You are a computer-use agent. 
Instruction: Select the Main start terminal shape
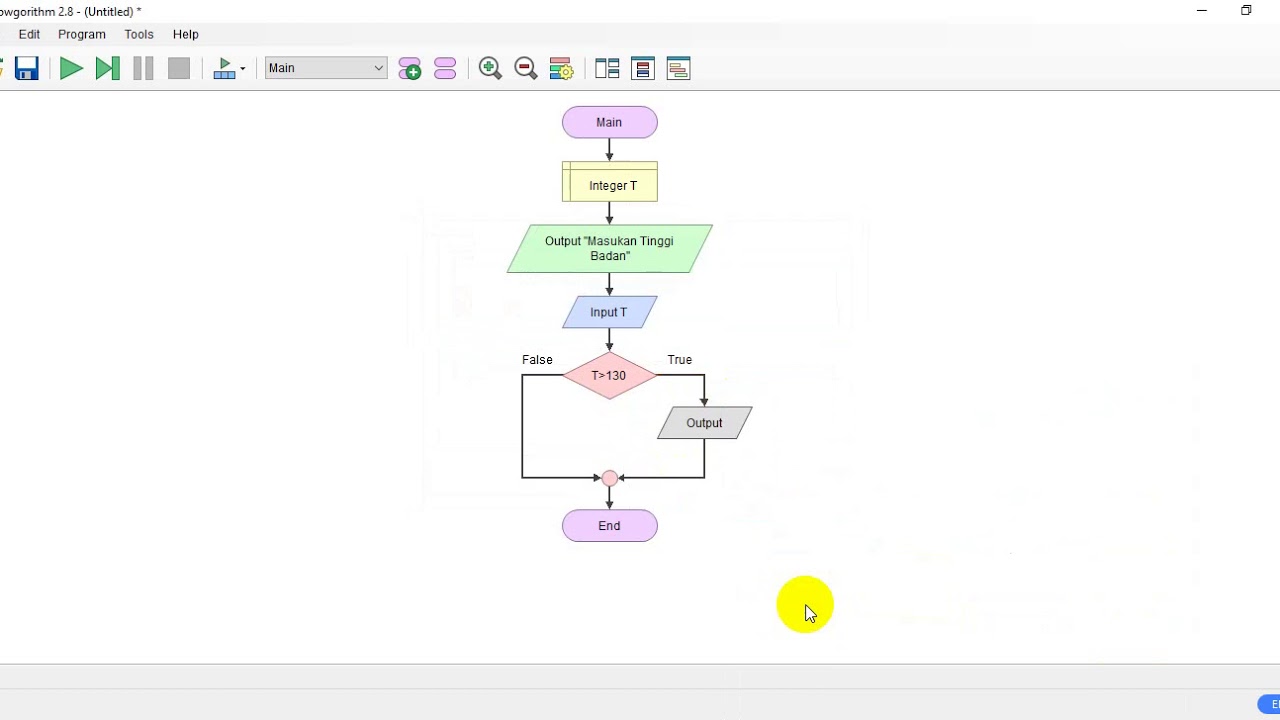[x=609, y=122]
